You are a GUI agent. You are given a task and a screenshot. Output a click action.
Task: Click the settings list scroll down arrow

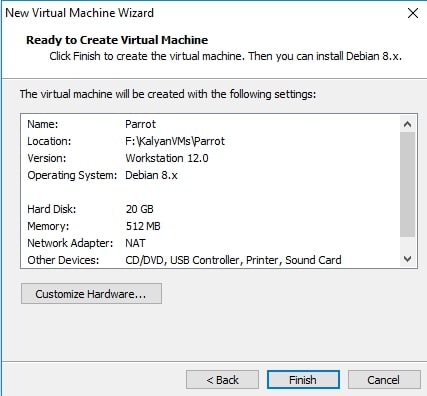(407, 259)
